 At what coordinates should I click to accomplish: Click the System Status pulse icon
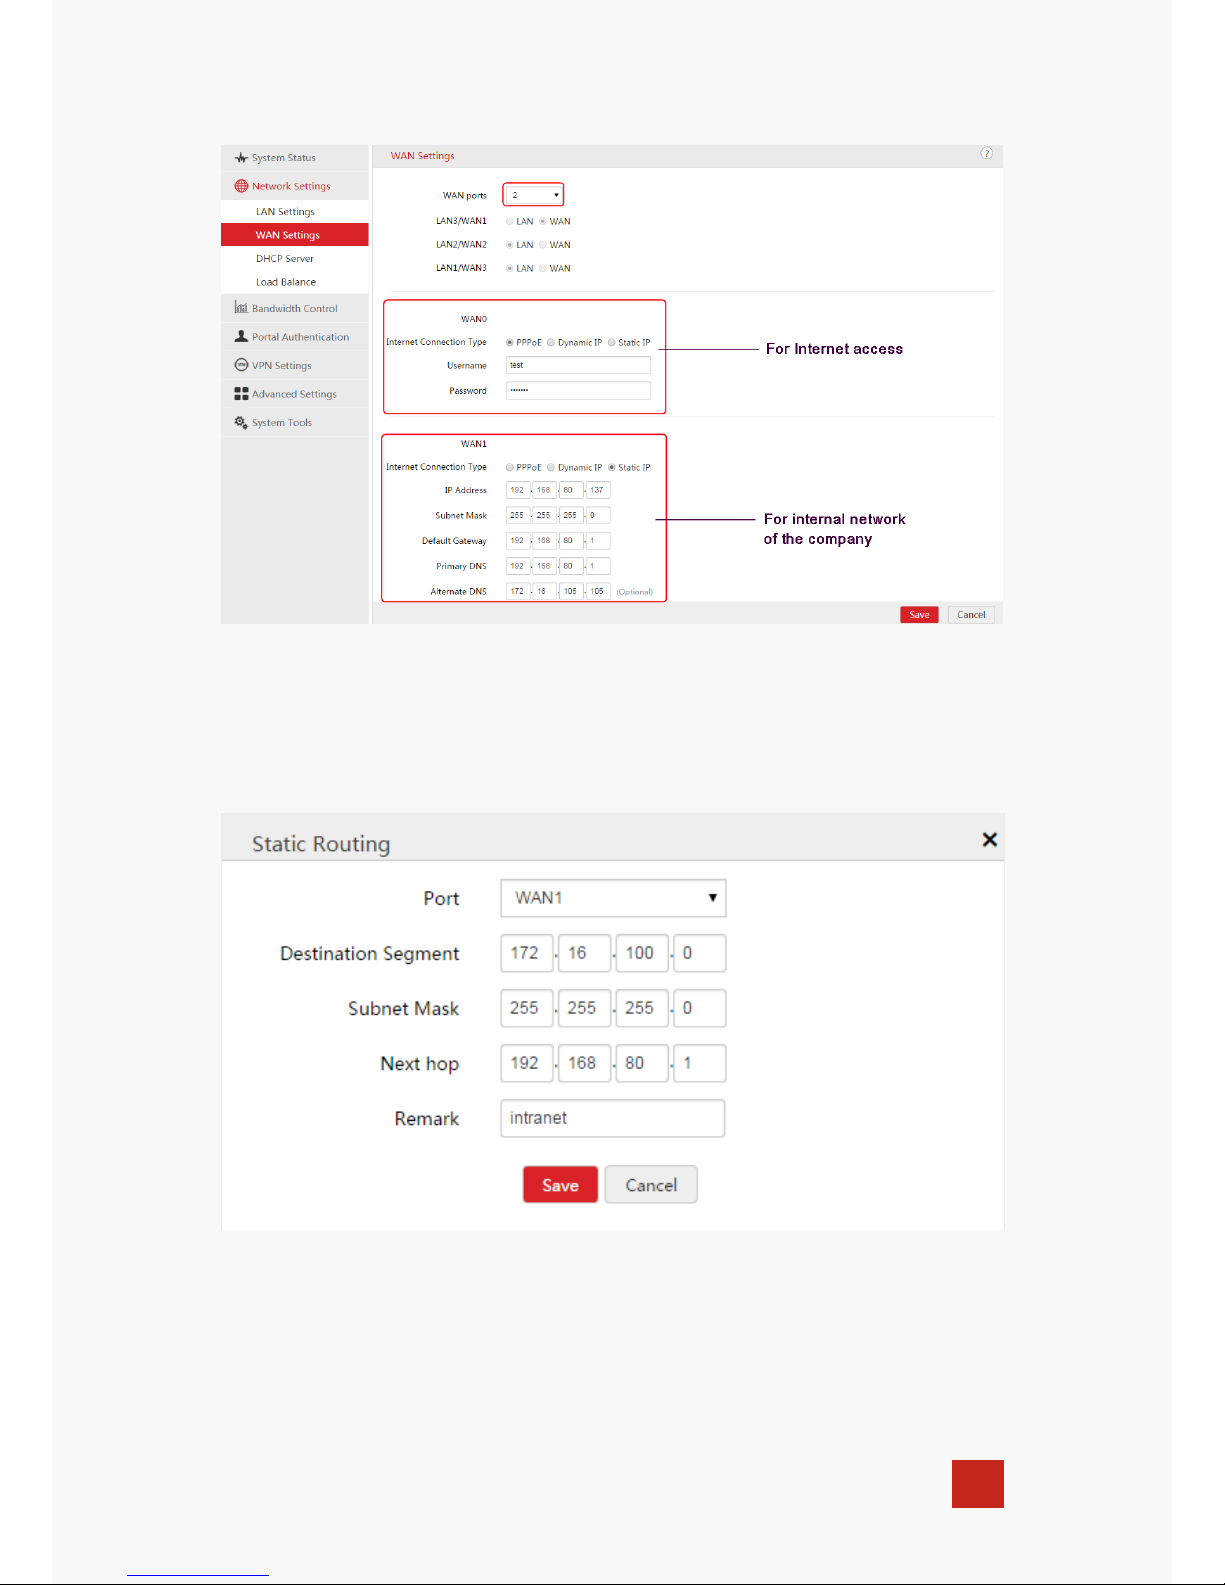pos(241,158)
